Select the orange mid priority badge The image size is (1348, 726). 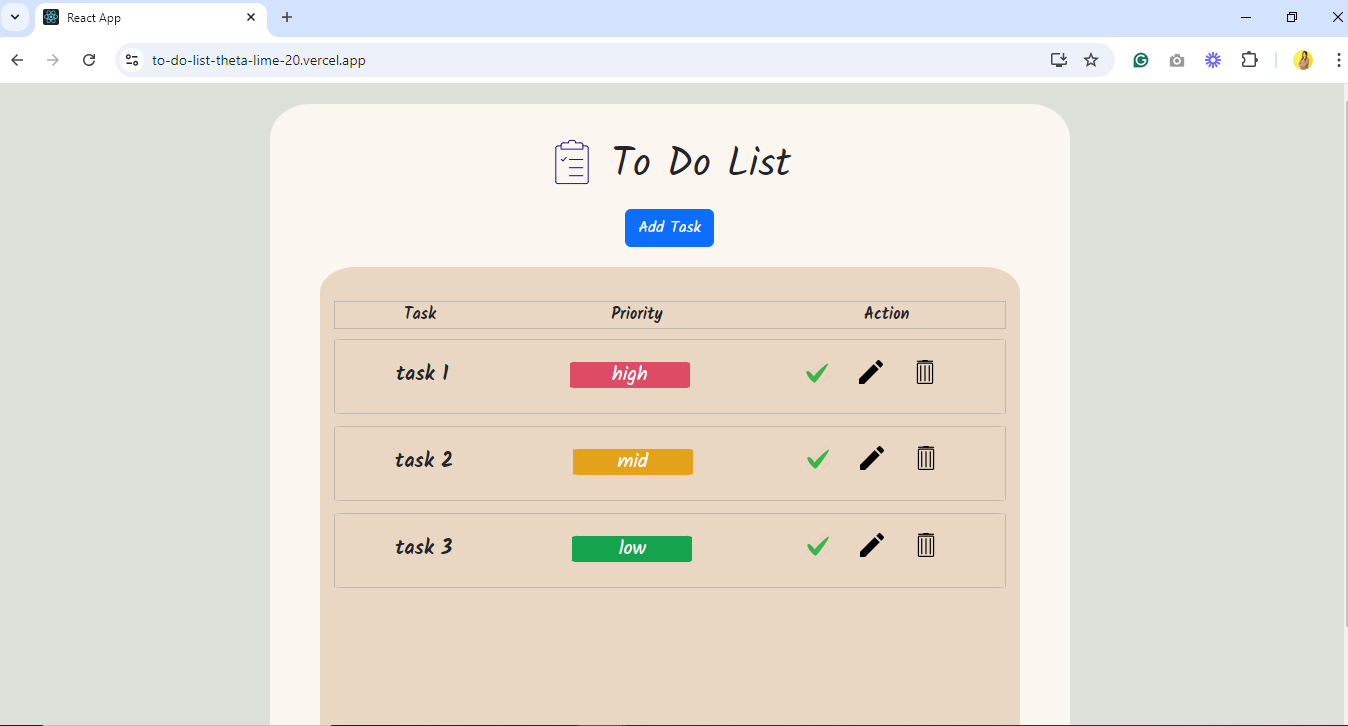pyautogui.click(x=633, y=462)
